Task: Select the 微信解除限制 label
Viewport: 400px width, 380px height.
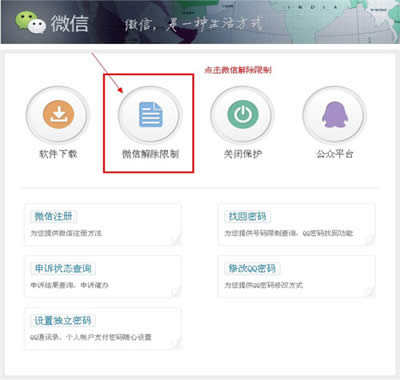Action: click(150, 154)
